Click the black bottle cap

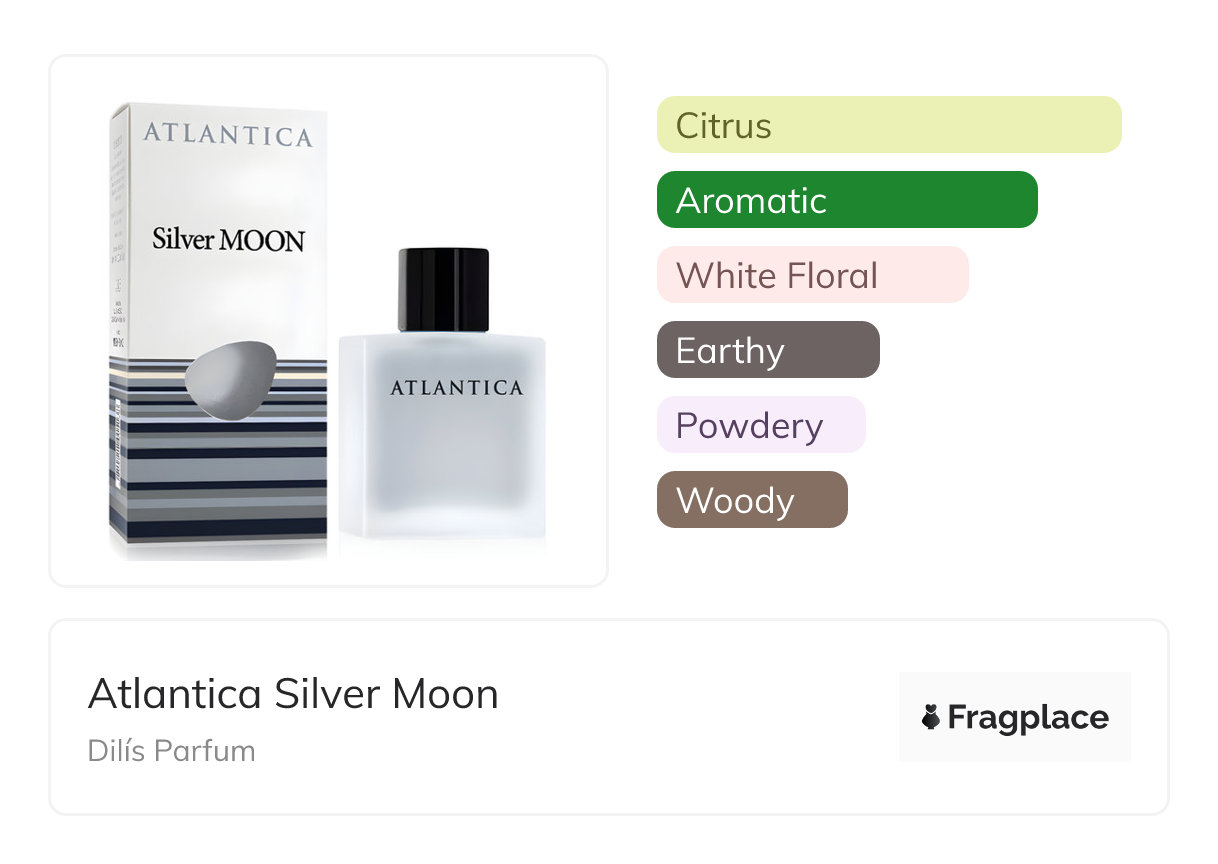[x=443, y=289]
